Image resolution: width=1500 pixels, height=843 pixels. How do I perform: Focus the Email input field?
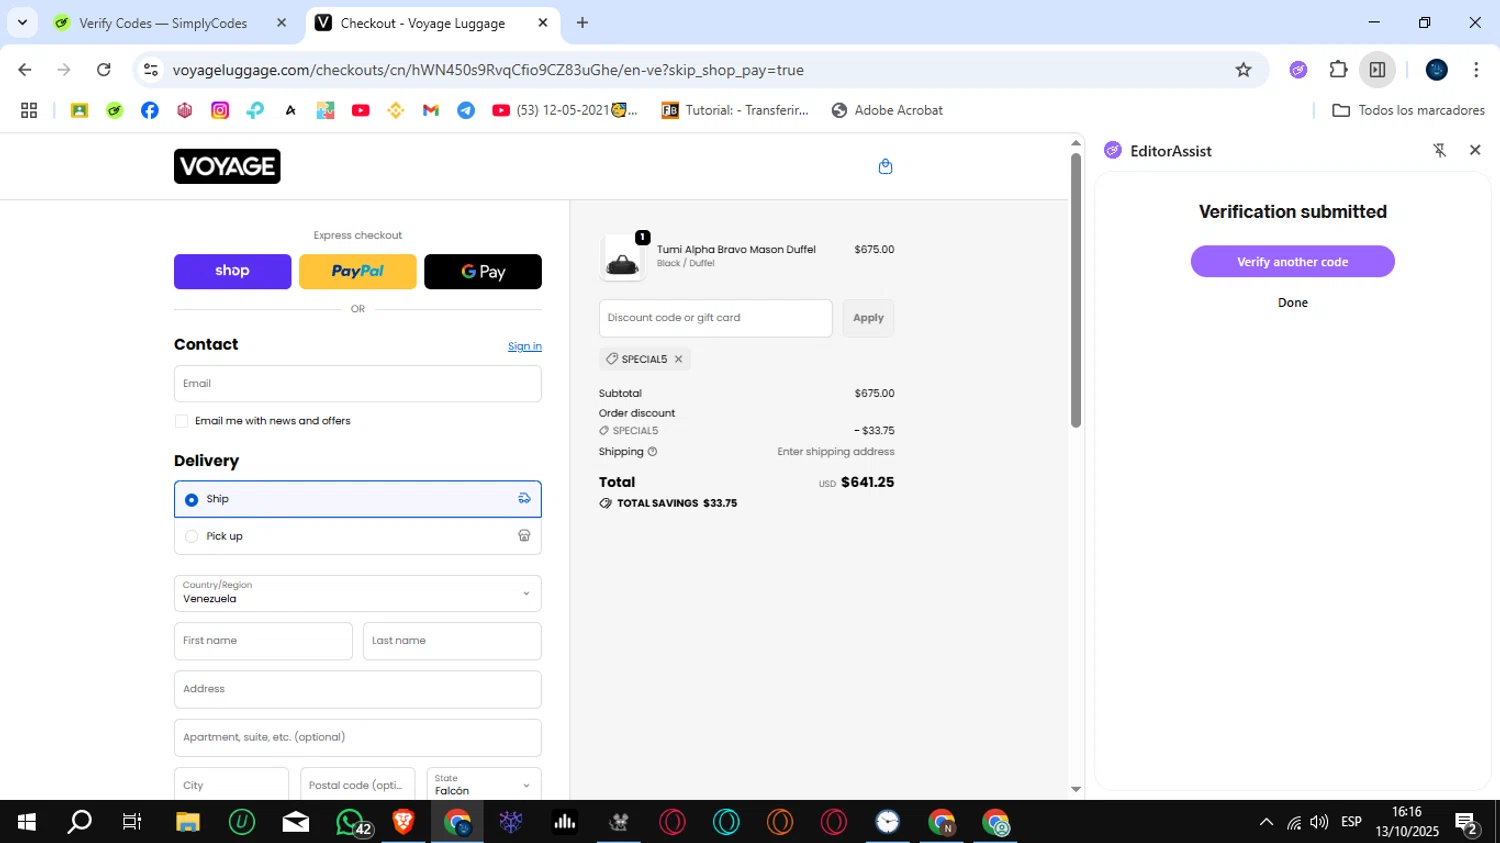coord(358,383)
